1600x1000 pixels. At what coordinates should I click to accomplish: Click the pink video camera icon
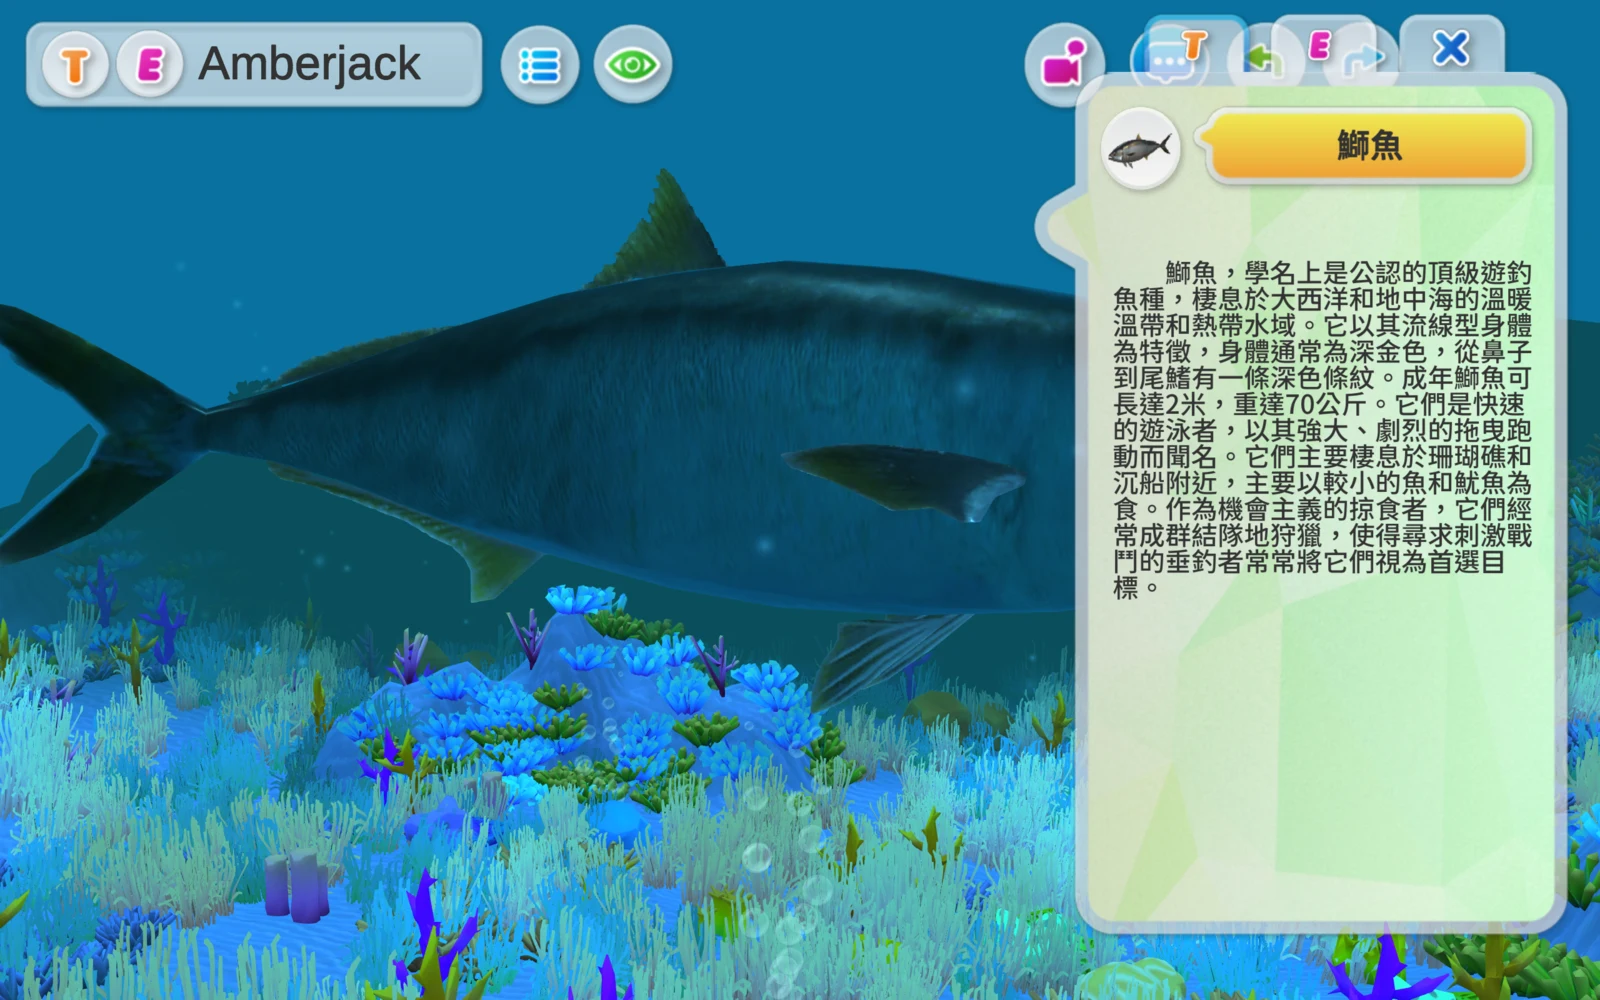click(x=1064, y=62)
